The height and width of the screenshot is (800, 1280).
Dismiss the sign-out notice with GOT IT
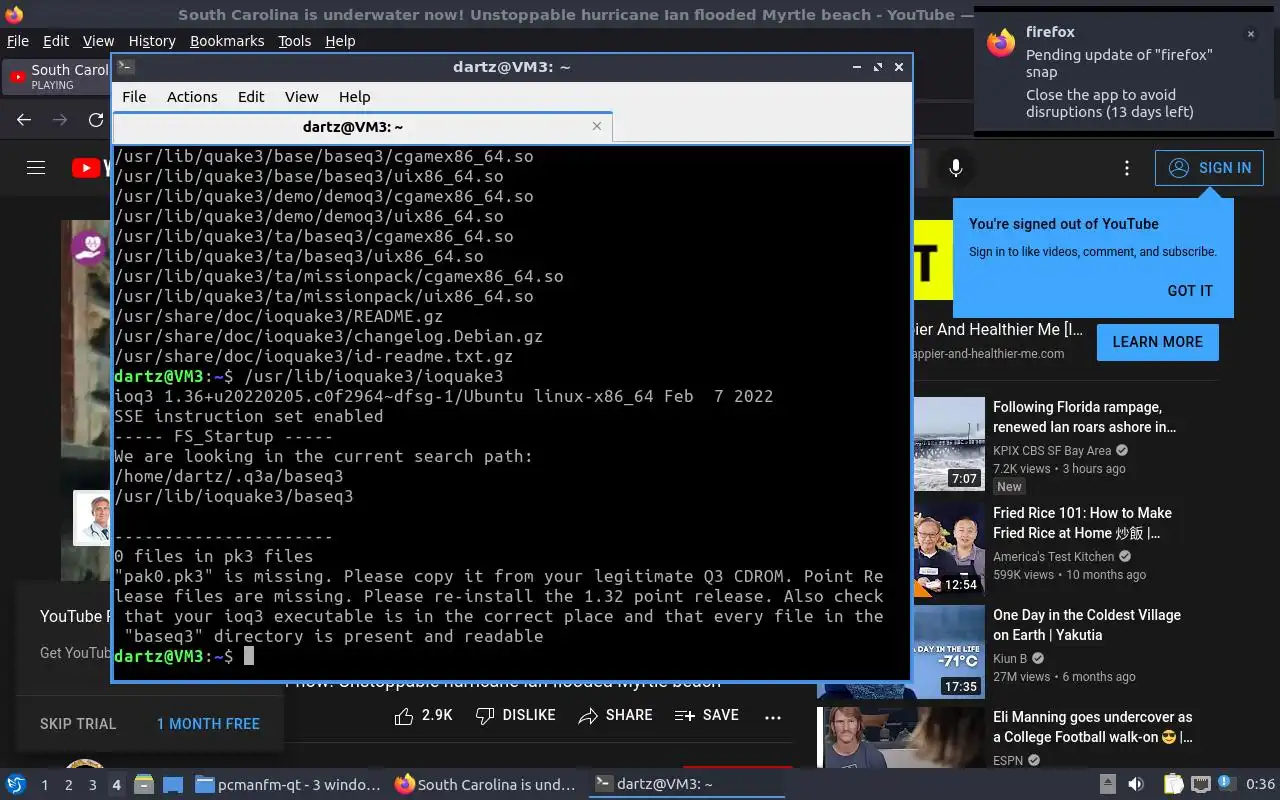(1190, 291)
